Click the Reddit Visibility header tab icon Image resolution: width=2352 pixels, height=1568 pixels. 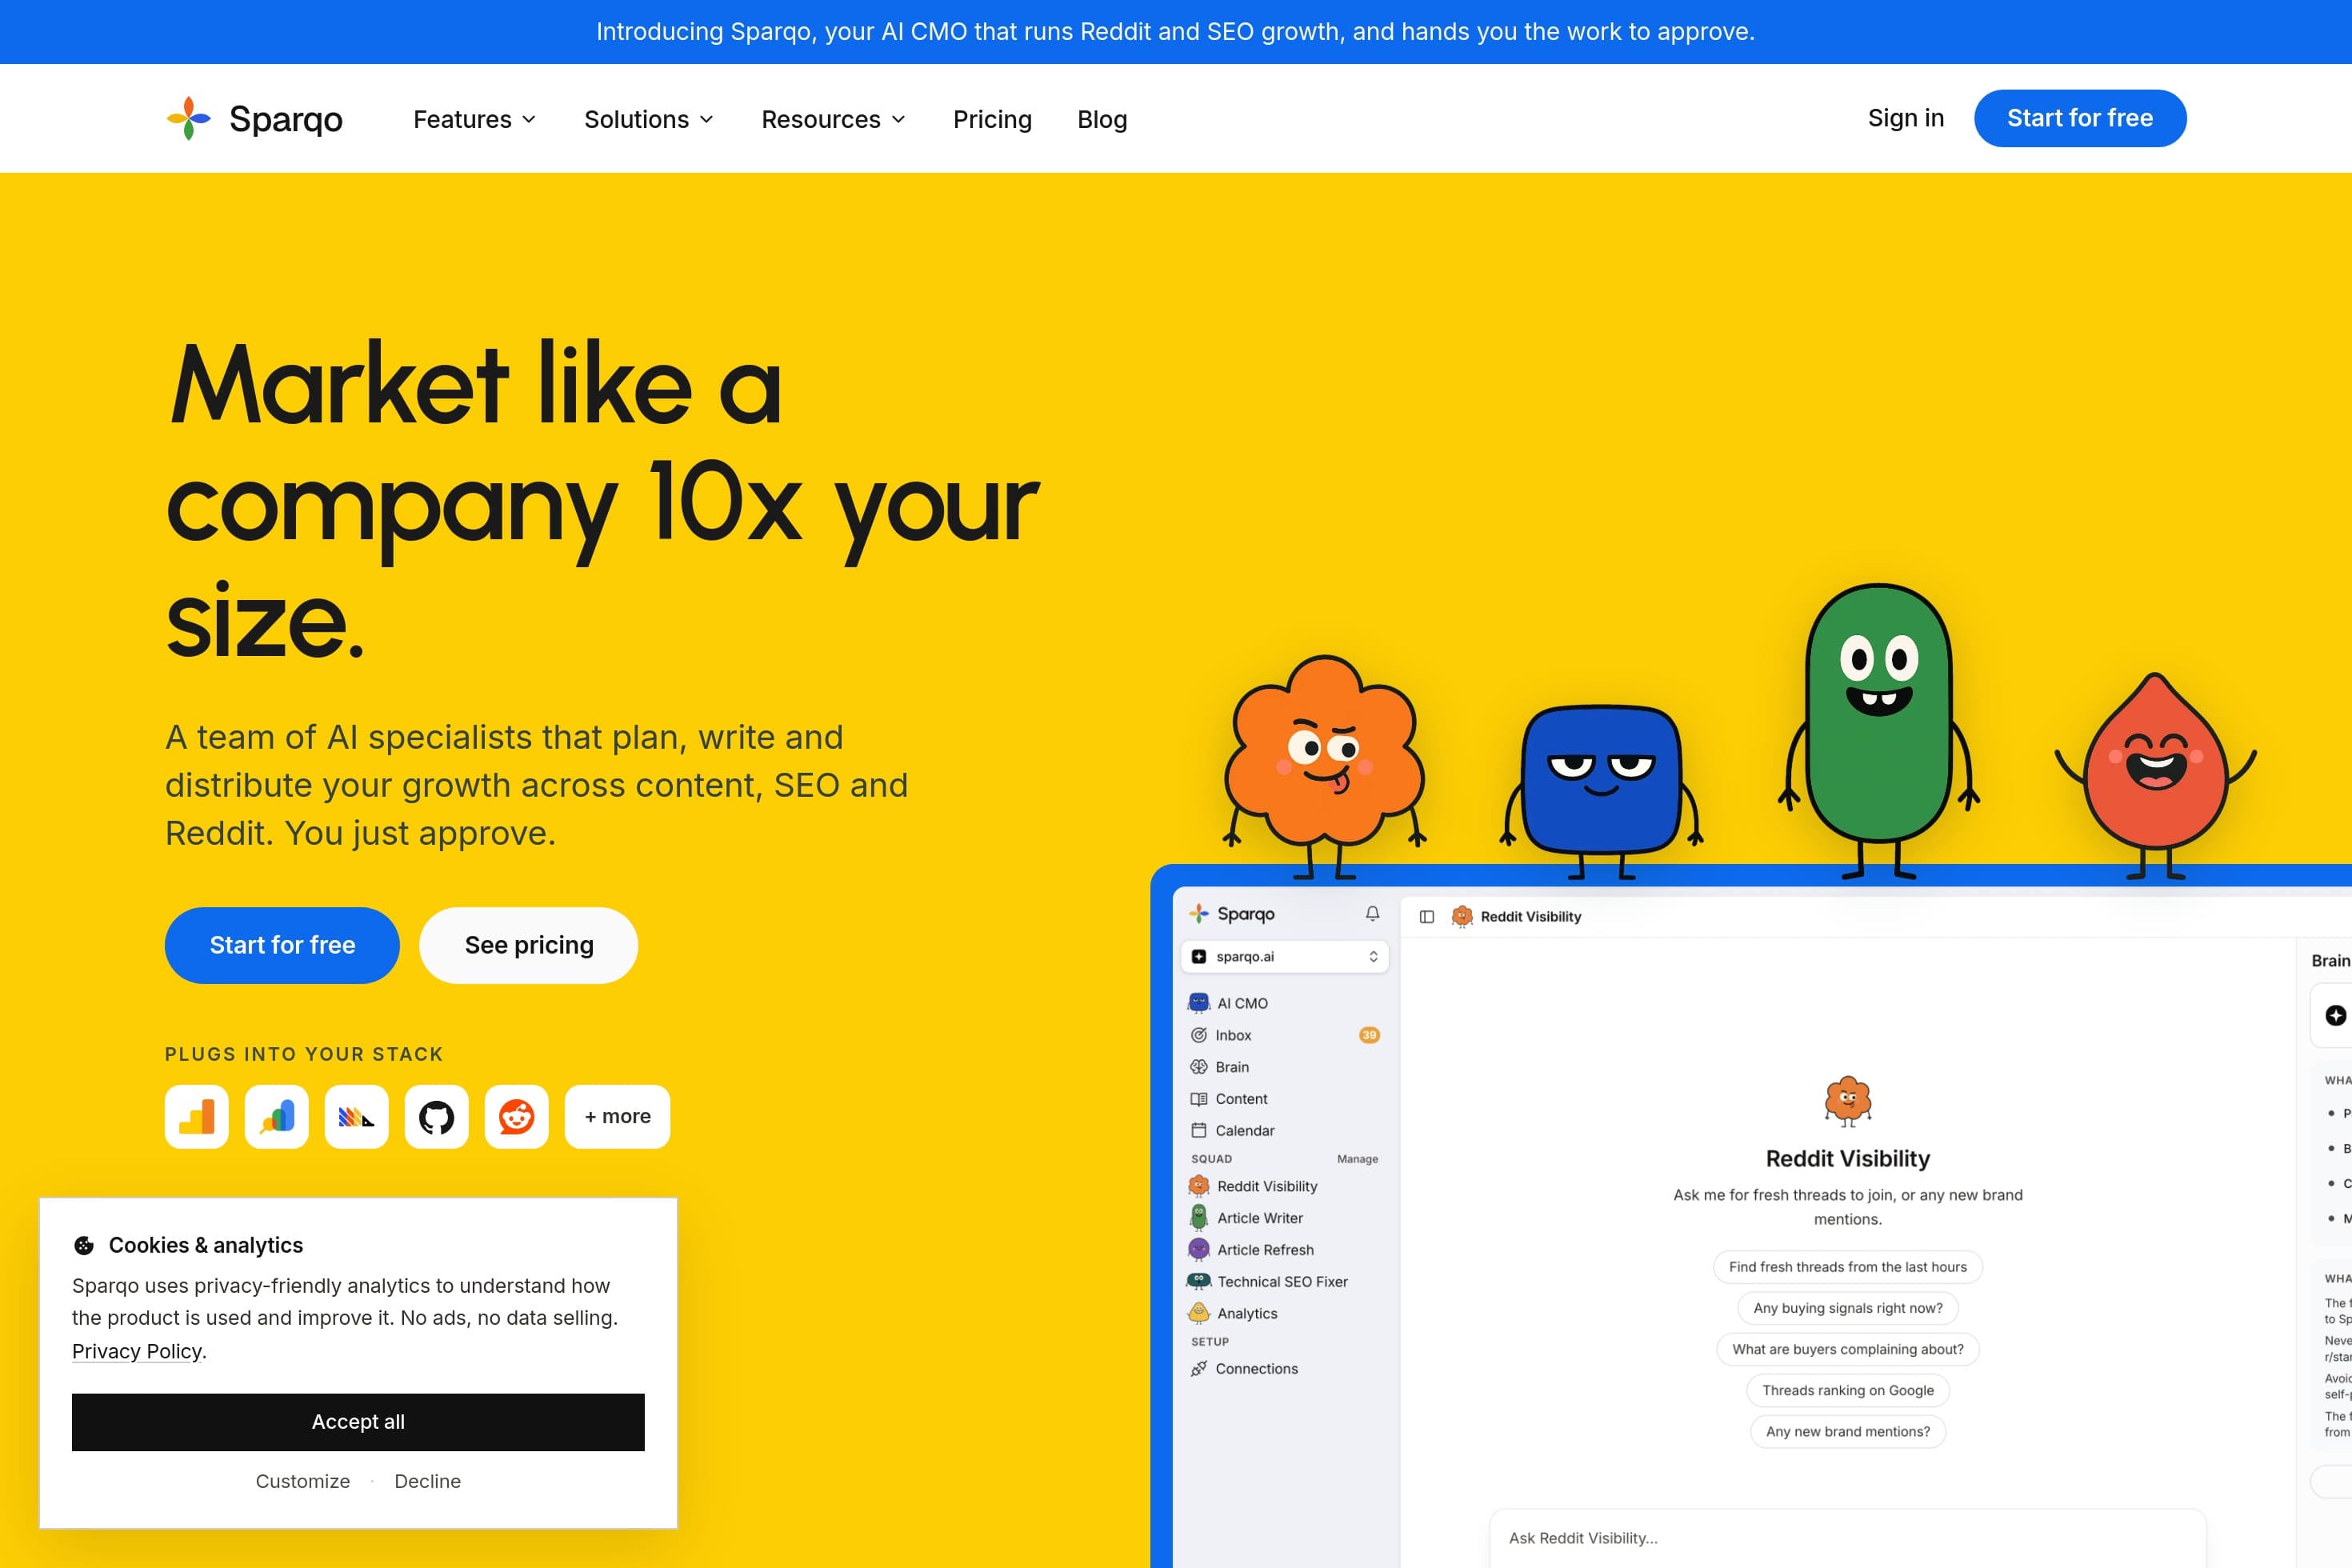[x=1461, y=916]
